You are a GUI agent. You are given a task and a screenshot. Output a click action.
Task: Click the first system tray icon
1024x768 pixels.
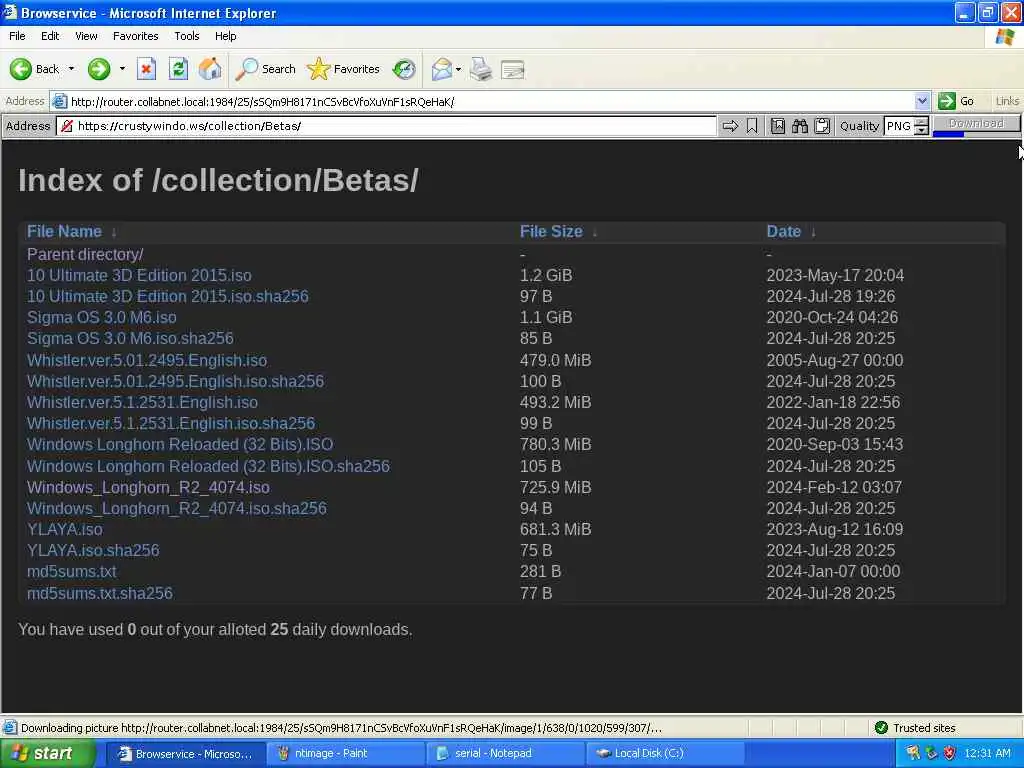coord(913,753)
